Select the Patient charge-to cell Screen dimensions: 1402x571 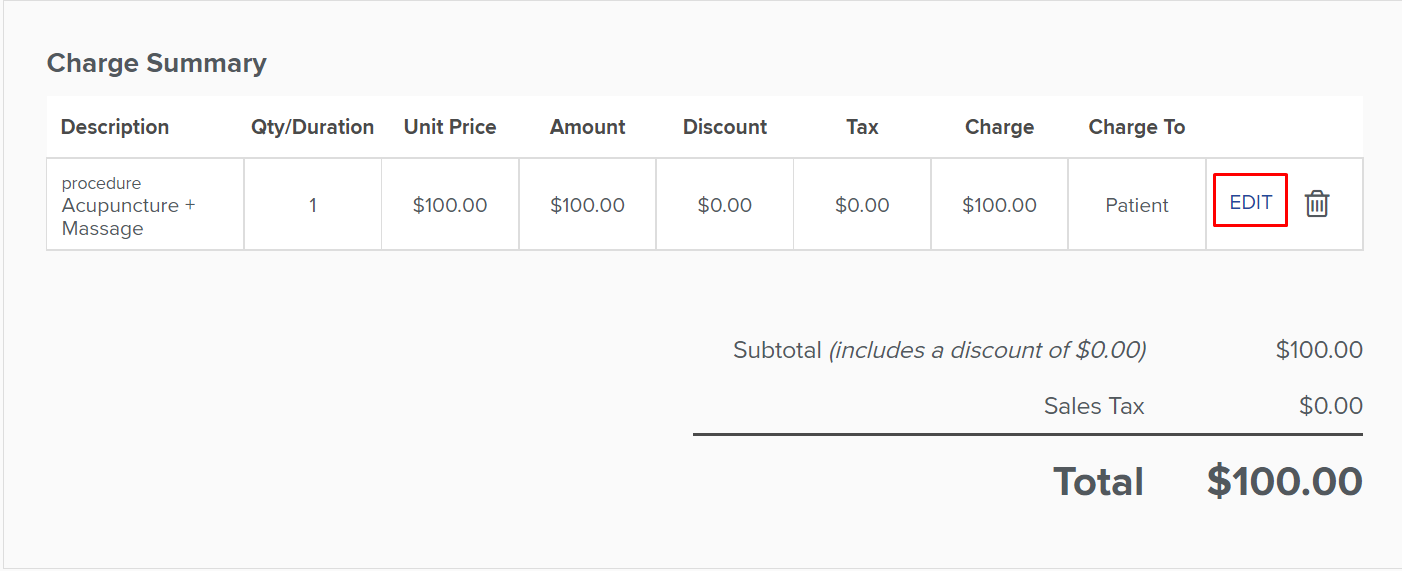tap(1137, 205)
